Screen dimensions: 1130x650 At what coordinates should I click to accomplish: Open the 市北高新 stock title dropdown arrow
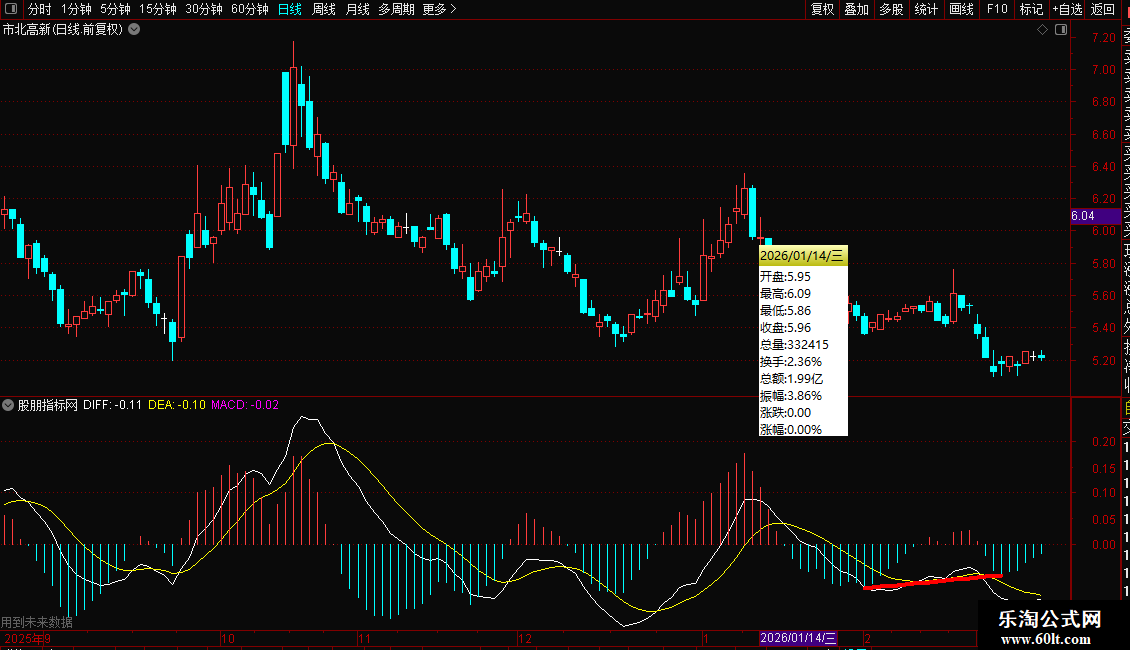[134, 30]
